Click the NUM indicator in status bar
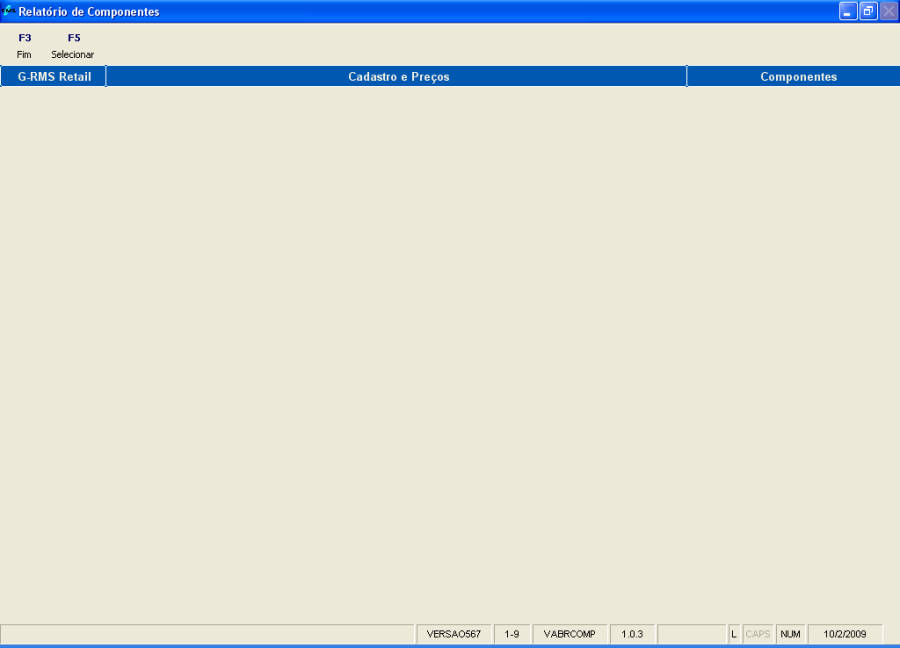The height and width of the screenshot is (648, 900). (x=790, y=634)
